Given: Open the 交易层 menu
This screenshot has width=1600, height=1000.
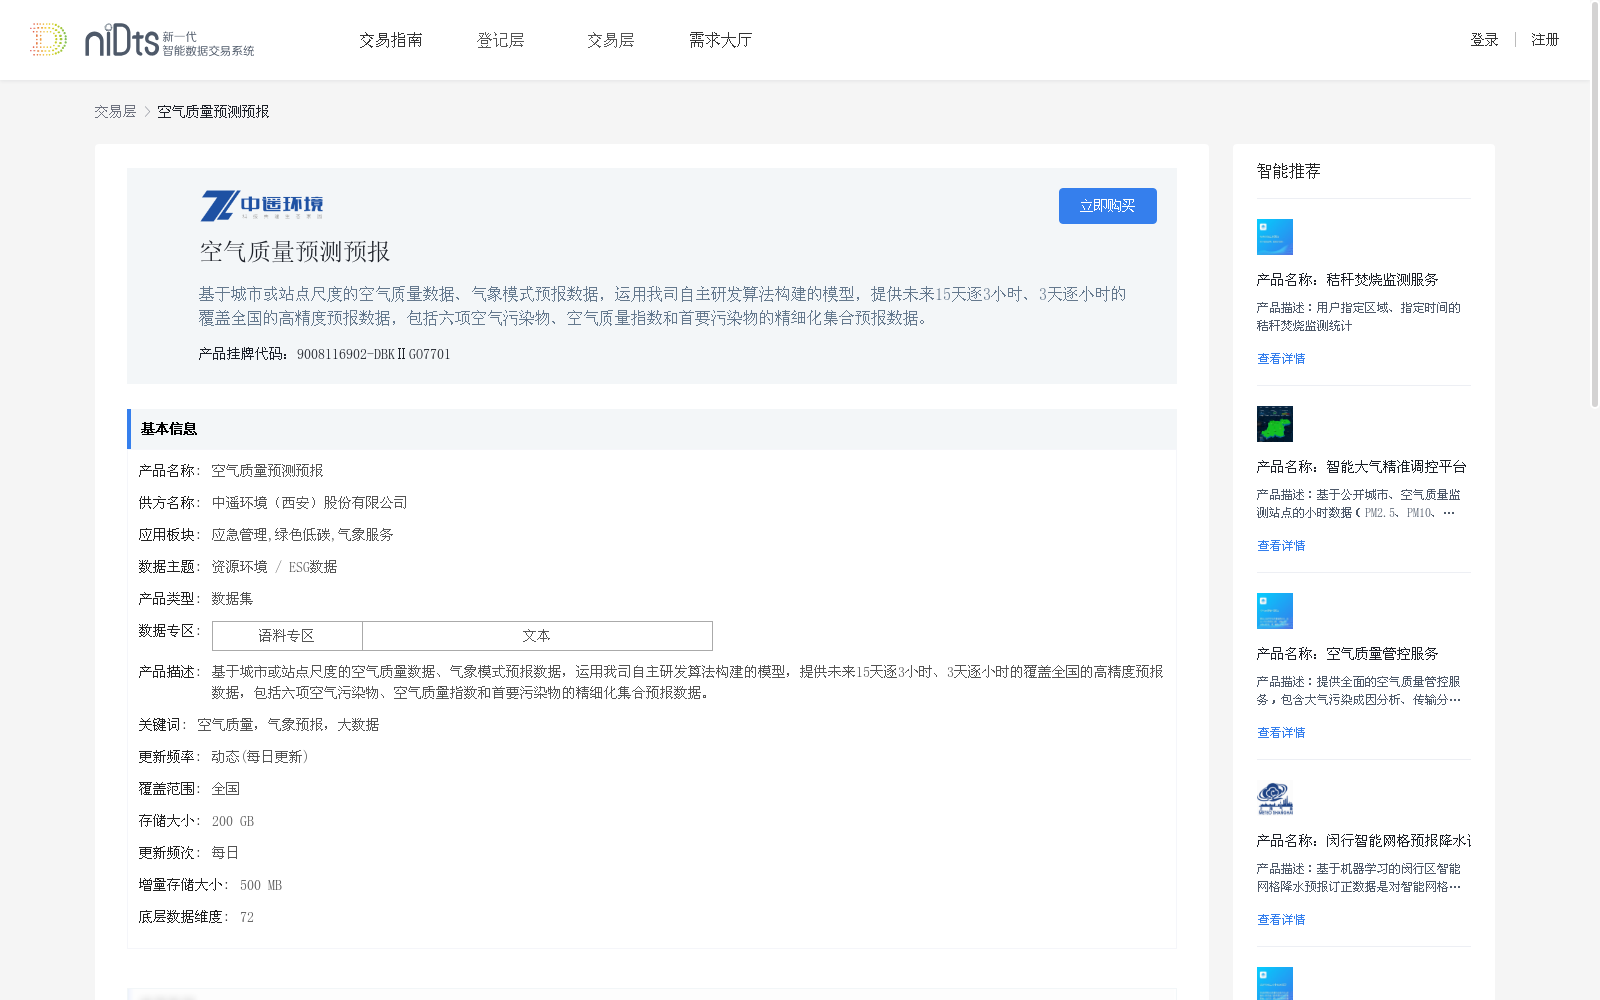Looking at the screenshot, I should click(611, 40).
